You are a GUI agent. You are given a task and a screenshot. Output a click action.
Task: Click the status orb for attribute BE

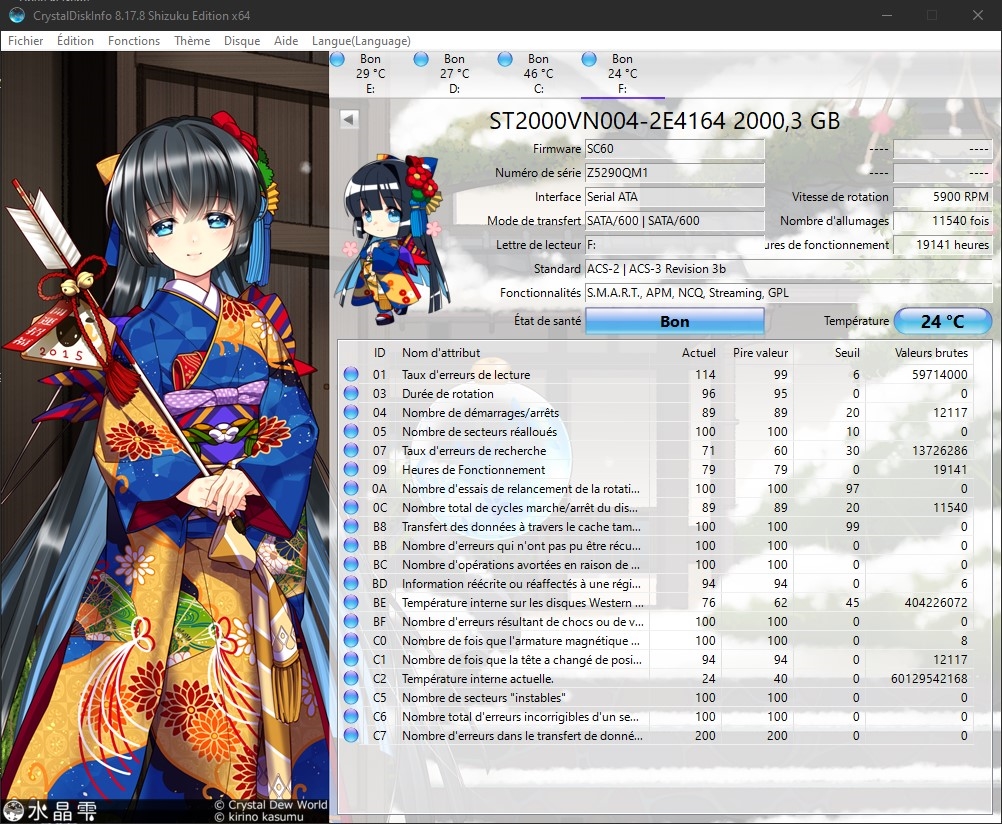click(x=351, y=603)
